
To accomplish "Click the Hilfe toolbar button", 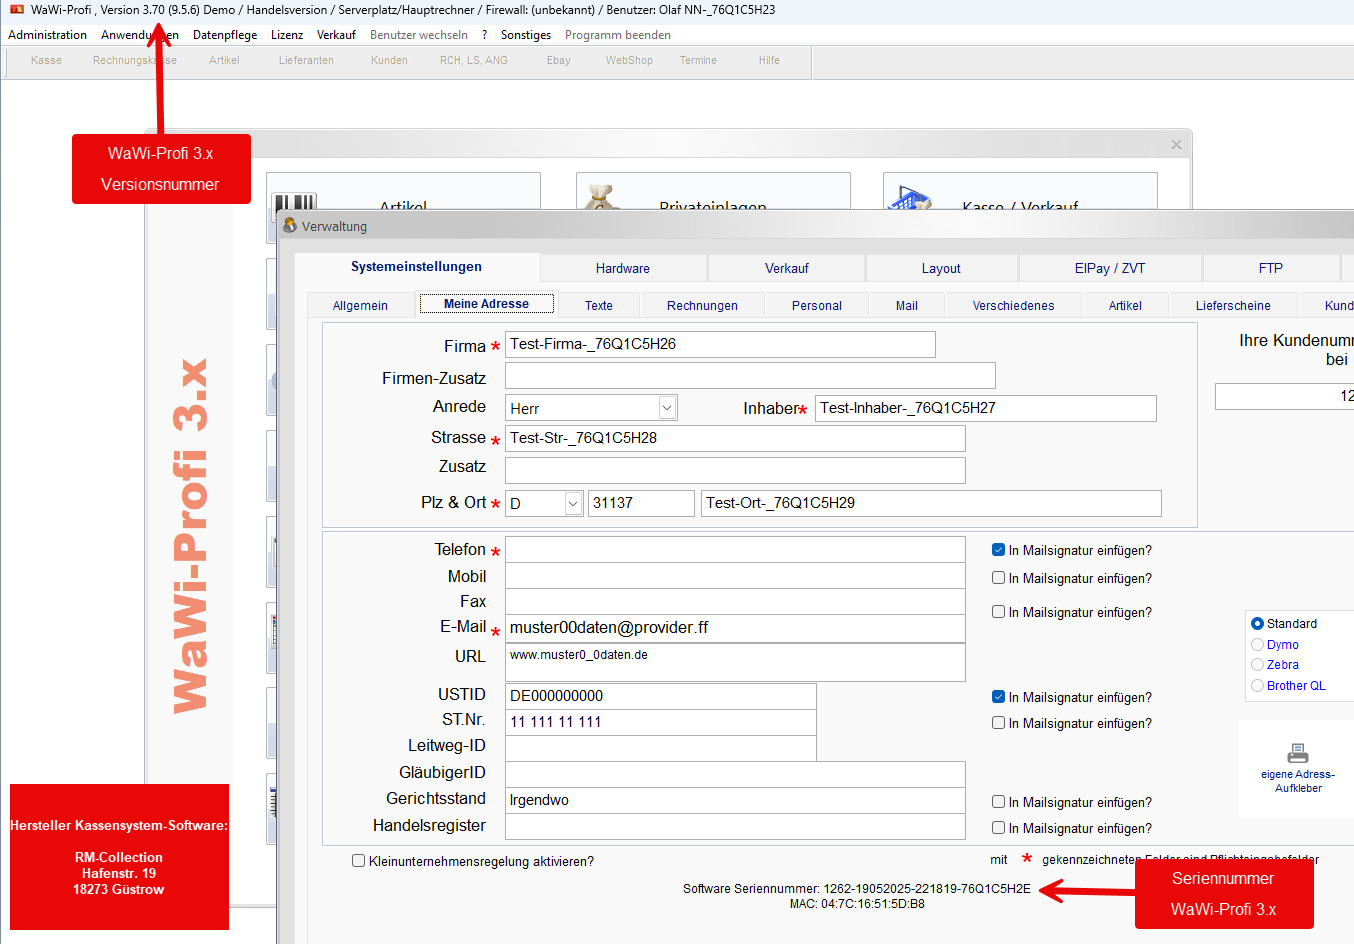I will (x=769, y=61).
